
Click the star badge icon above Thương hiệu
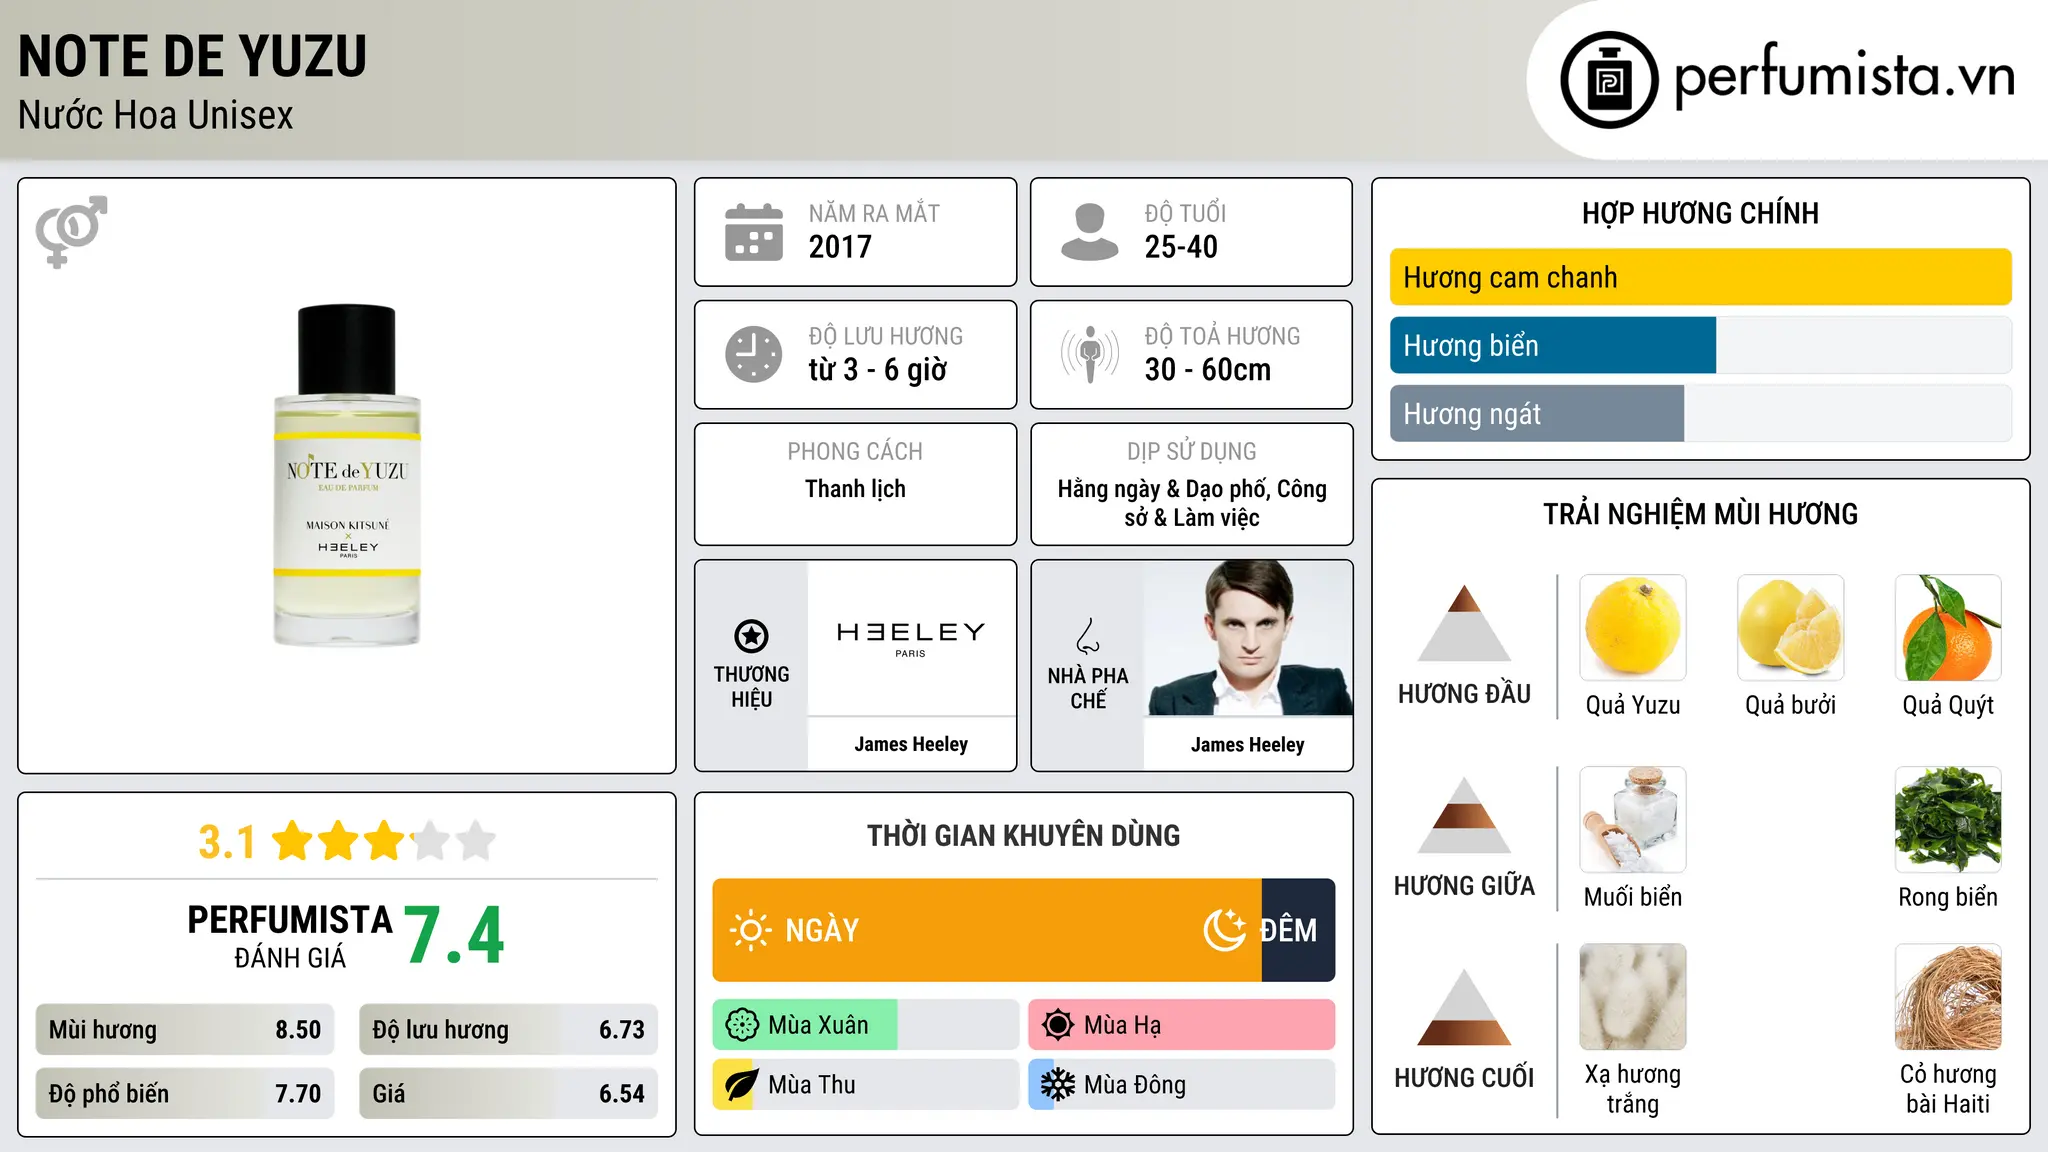(x=751, y=635)
